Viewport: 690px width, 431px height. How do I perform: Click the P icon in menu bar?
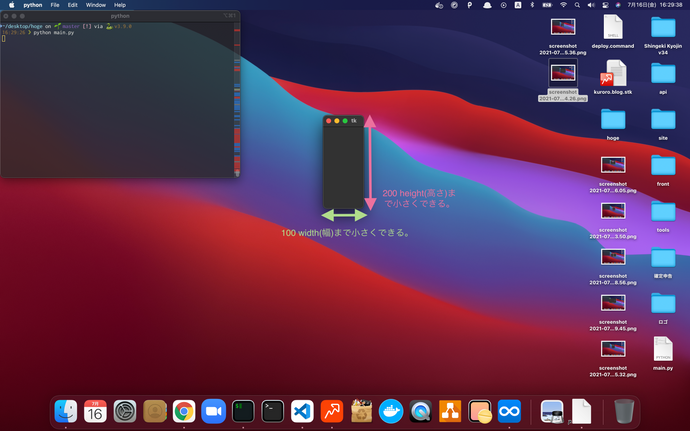(x=470, y=5)
